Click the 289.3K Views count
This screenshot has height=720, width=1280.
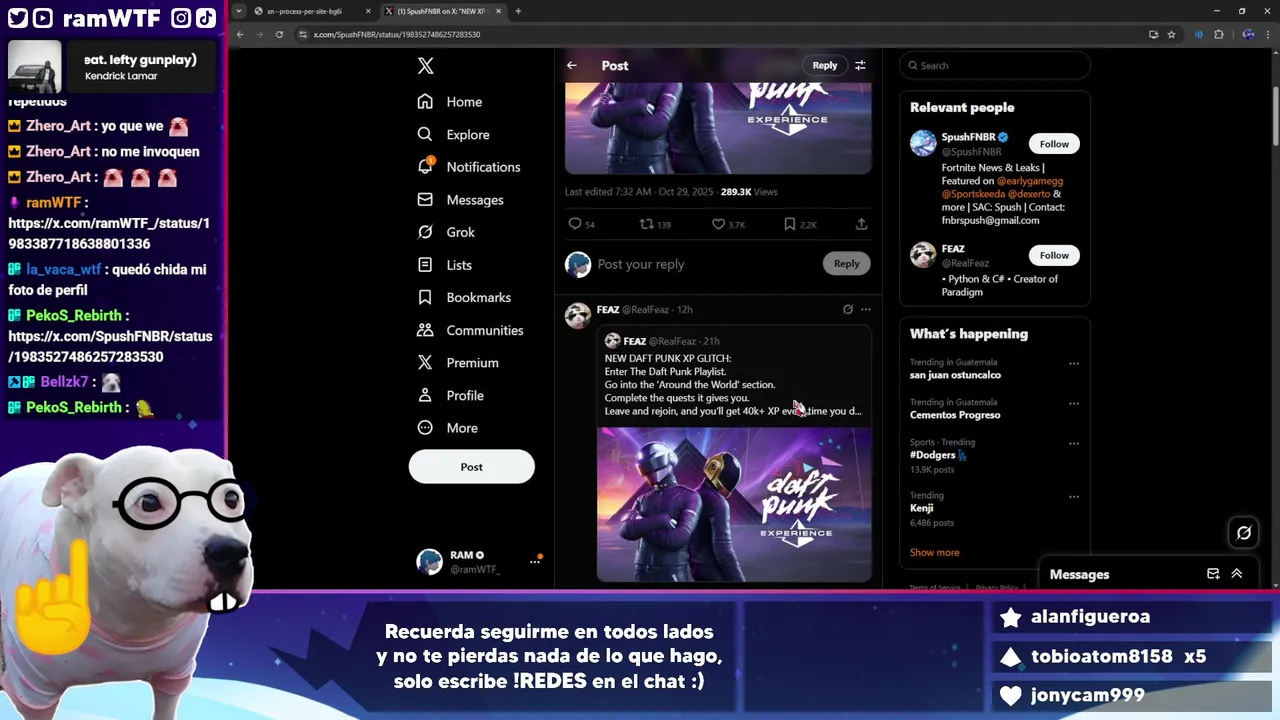749,191
